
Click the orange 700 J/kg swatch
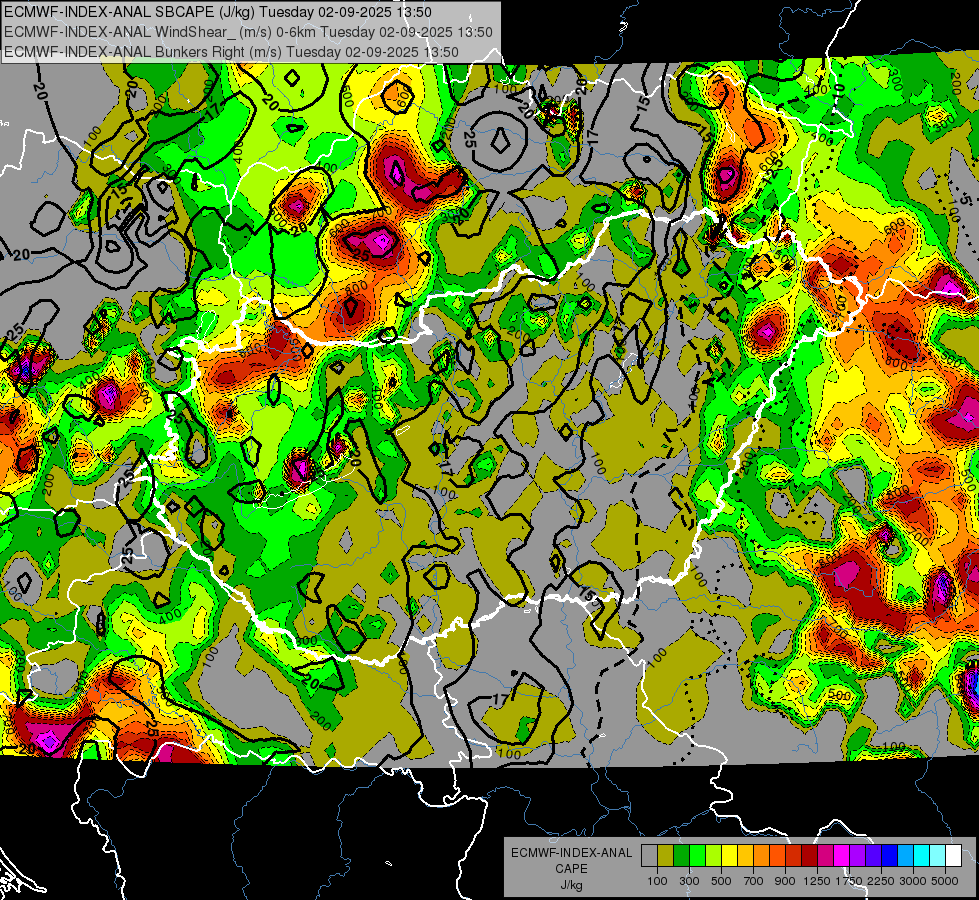(x=761, y=856)
